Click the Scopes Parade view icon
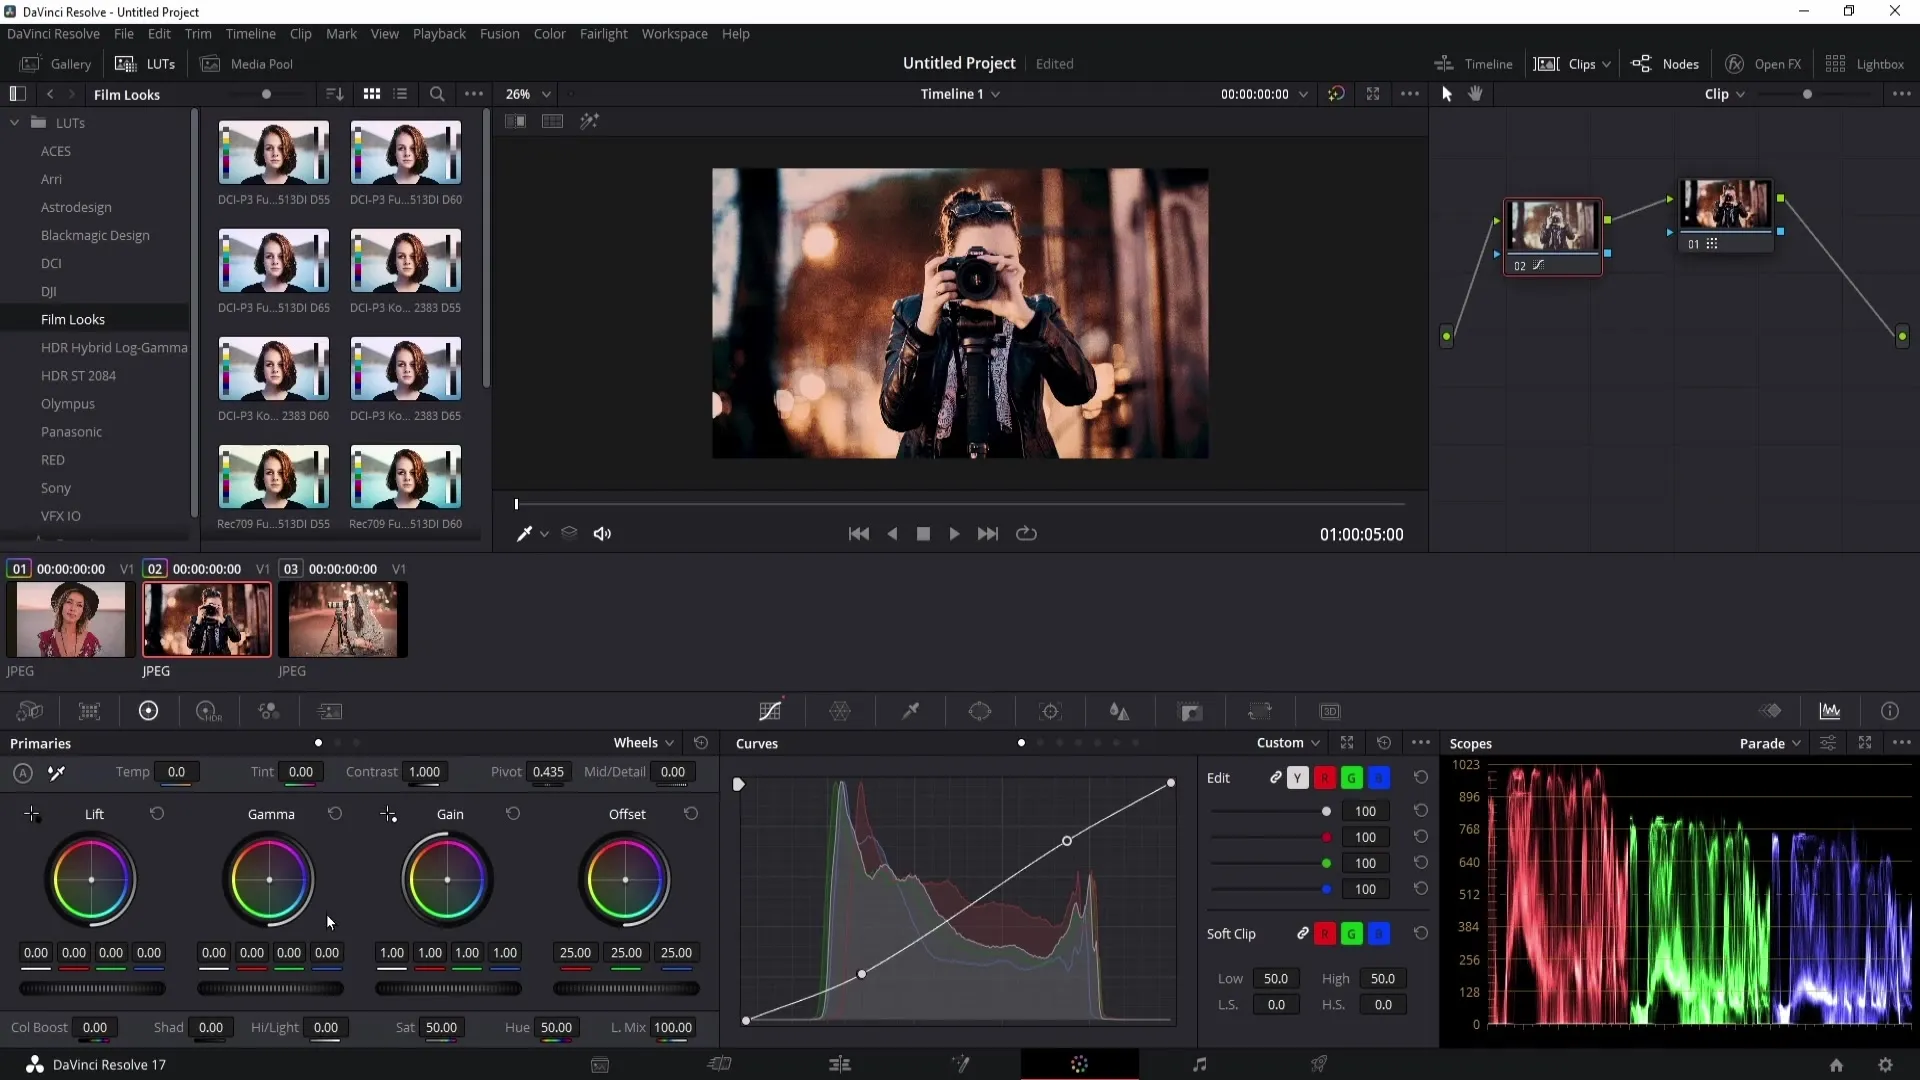This screenshot has height=1080, width=1920. coord(1767,742)
